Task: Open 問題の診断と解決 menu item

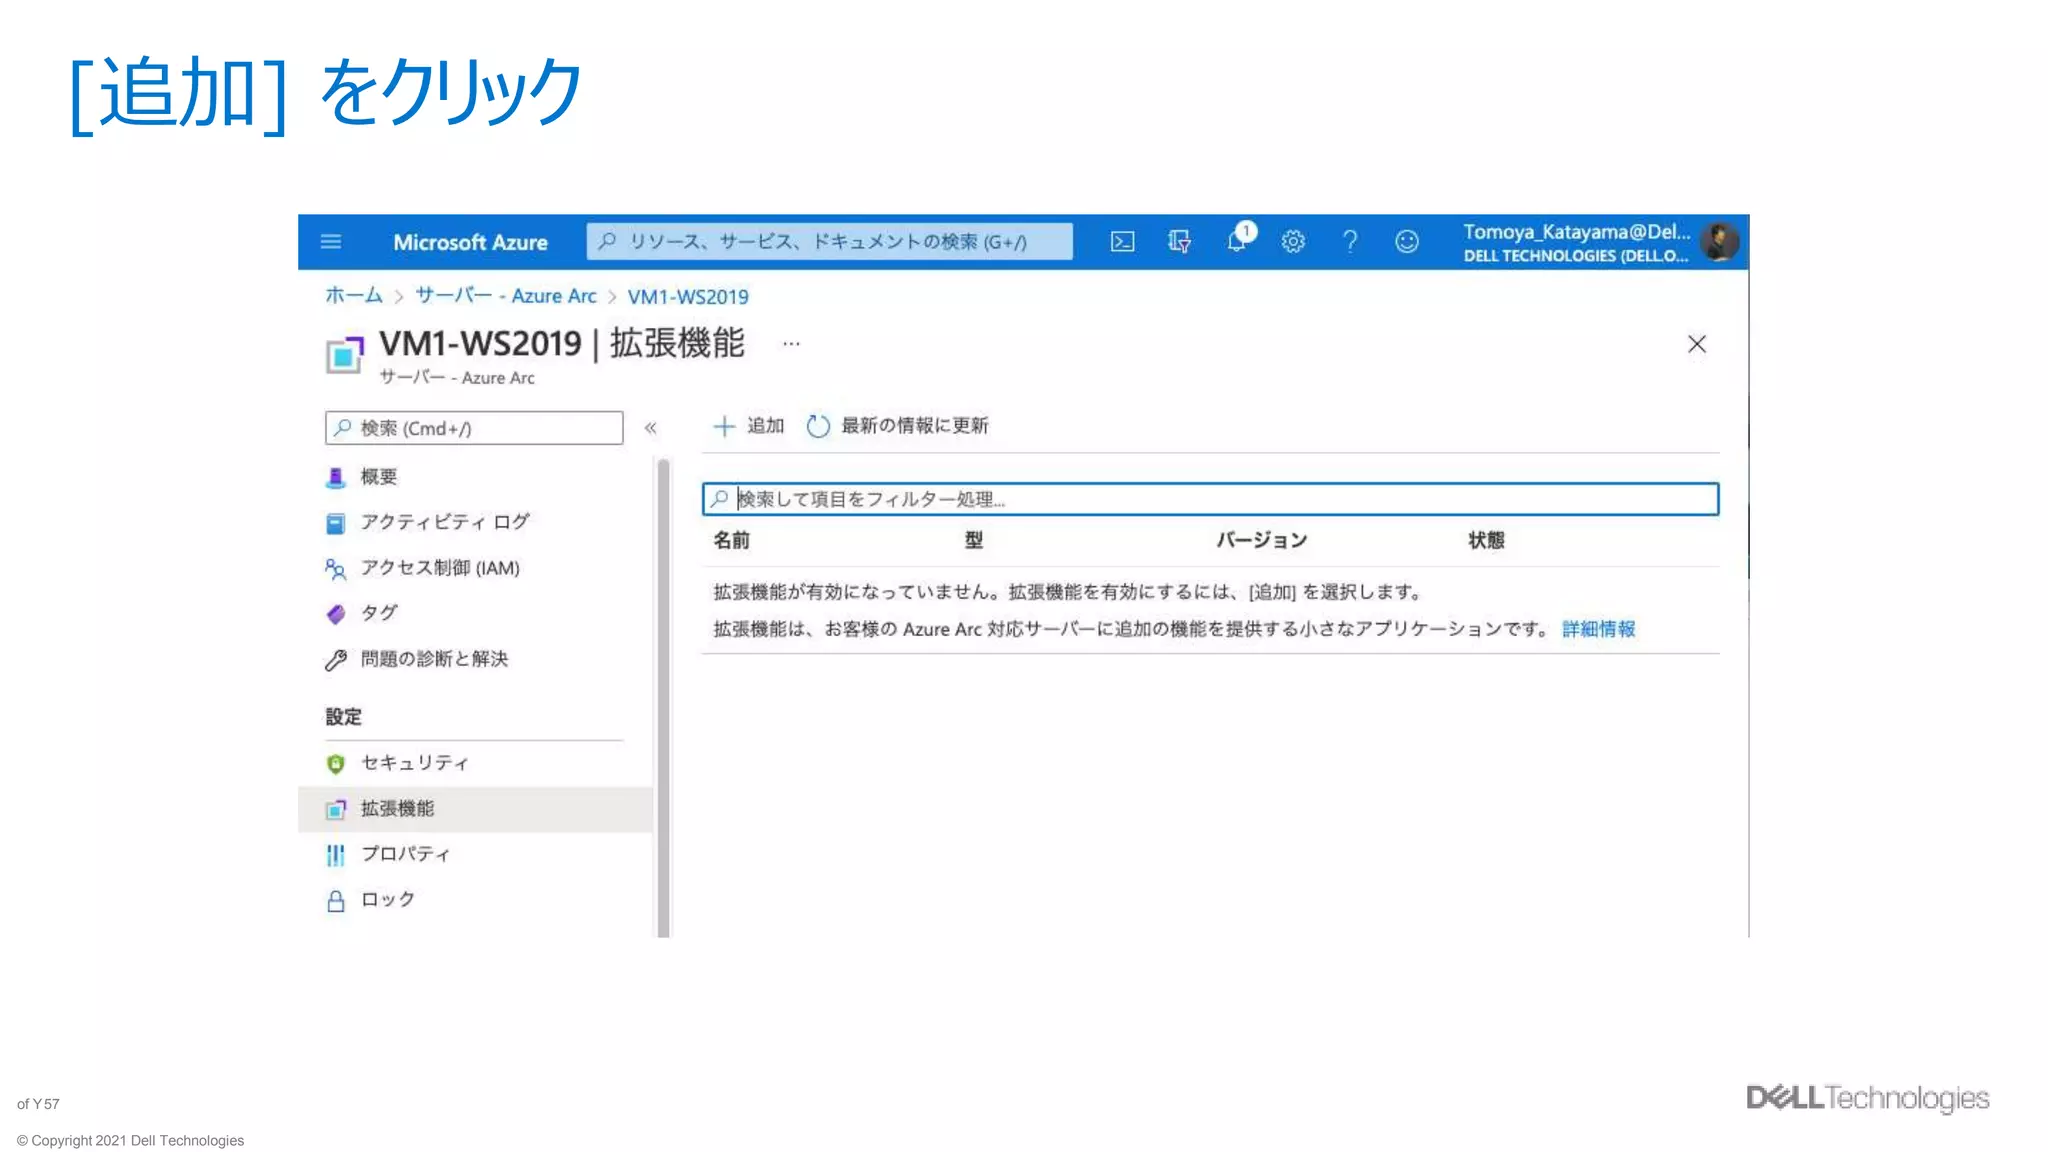Action: coord(434,659)
